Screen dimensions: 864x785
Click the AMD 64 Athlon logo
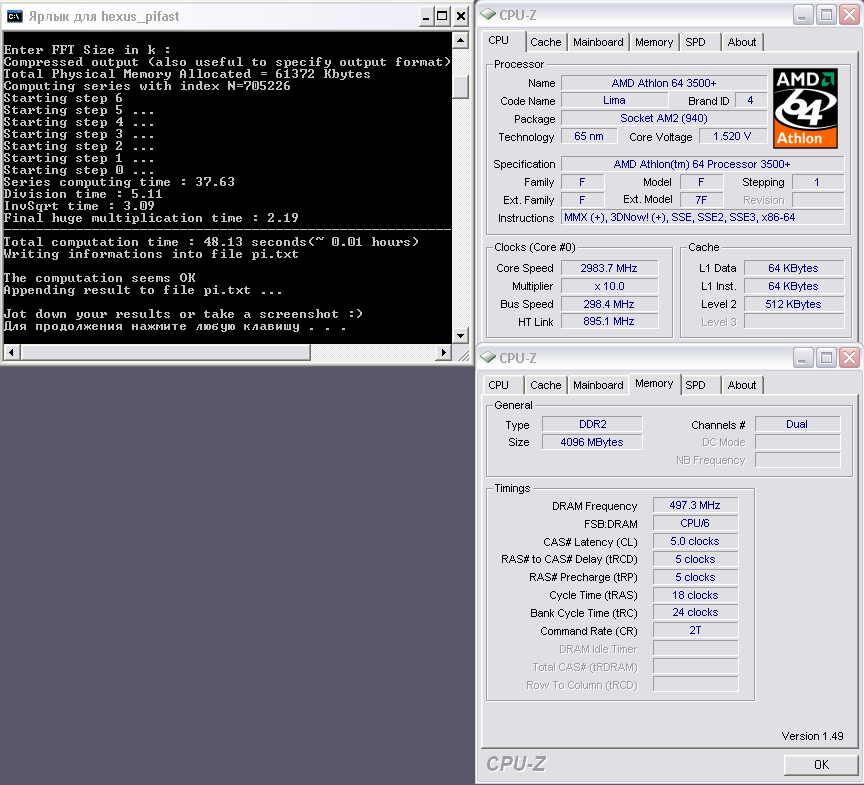(x=805, y=108)
